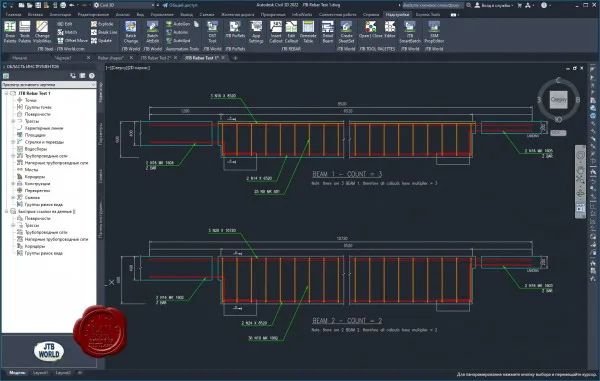Open the sign-in account dropdown
Image resolution: width=600 pixels, height=381 pixels.
[493, 5]
